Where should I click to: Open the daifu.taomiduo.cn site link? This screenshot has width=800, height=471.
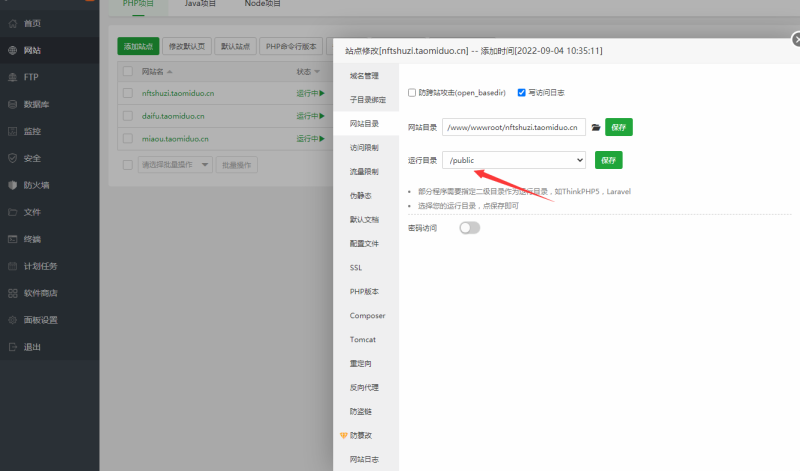(173, 116)
